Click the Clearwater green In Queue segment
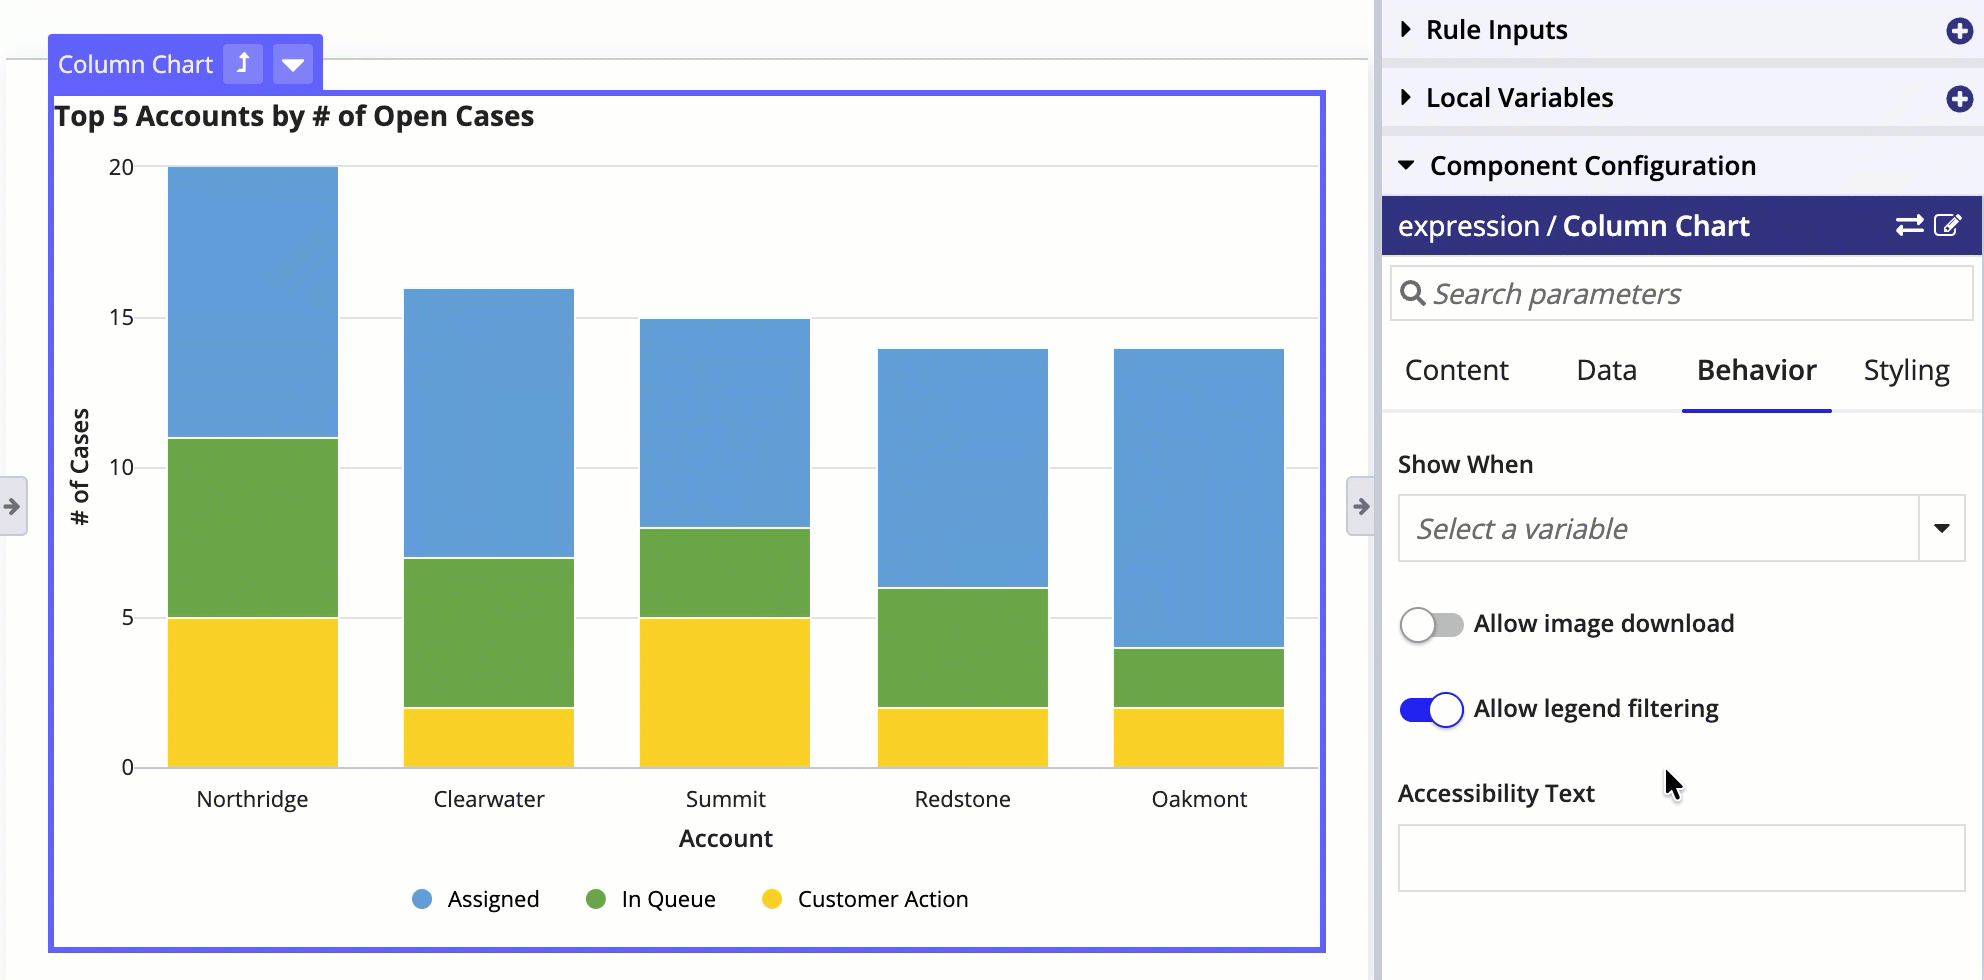The height and width of the screenshot is (980, 1984). 489,633
